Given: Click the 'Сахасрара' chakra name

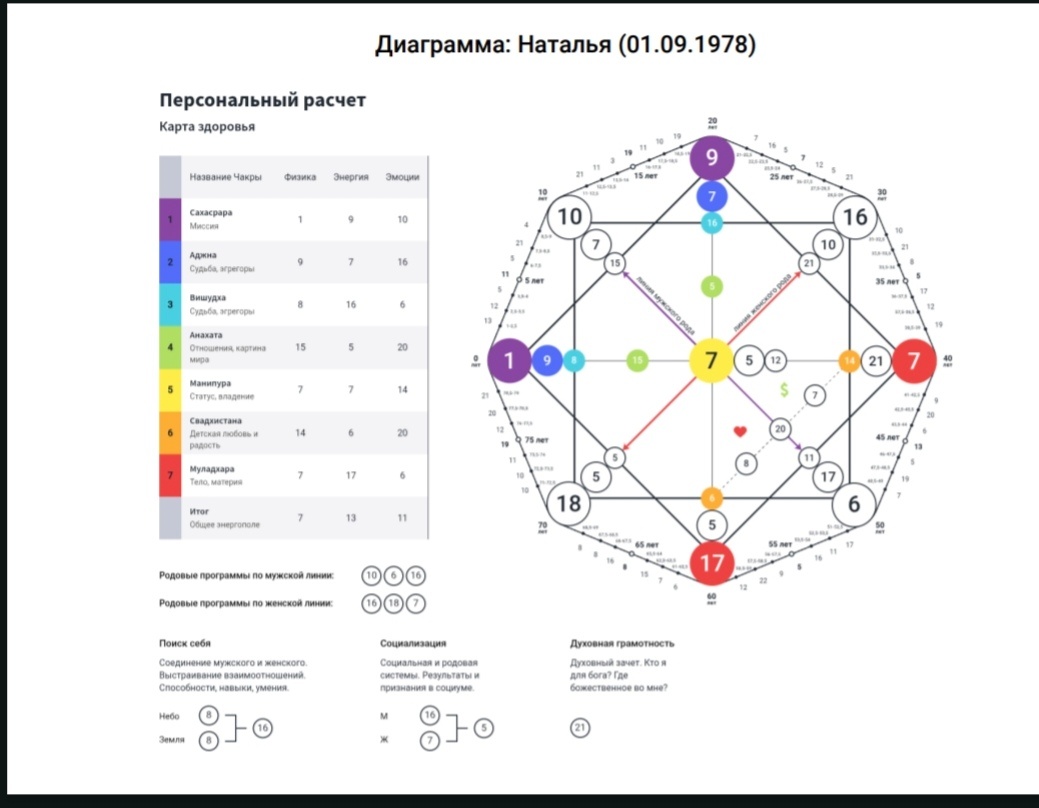Looking at the screenshot, I should pyautogui.click(x=211, y=213).
